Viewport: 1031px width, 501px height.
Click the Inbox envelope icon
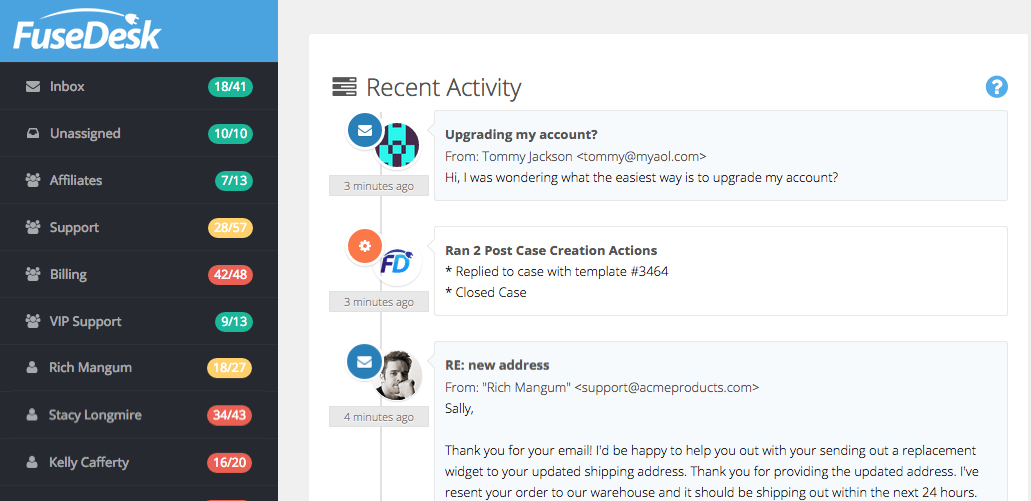[x=33, y=87]
